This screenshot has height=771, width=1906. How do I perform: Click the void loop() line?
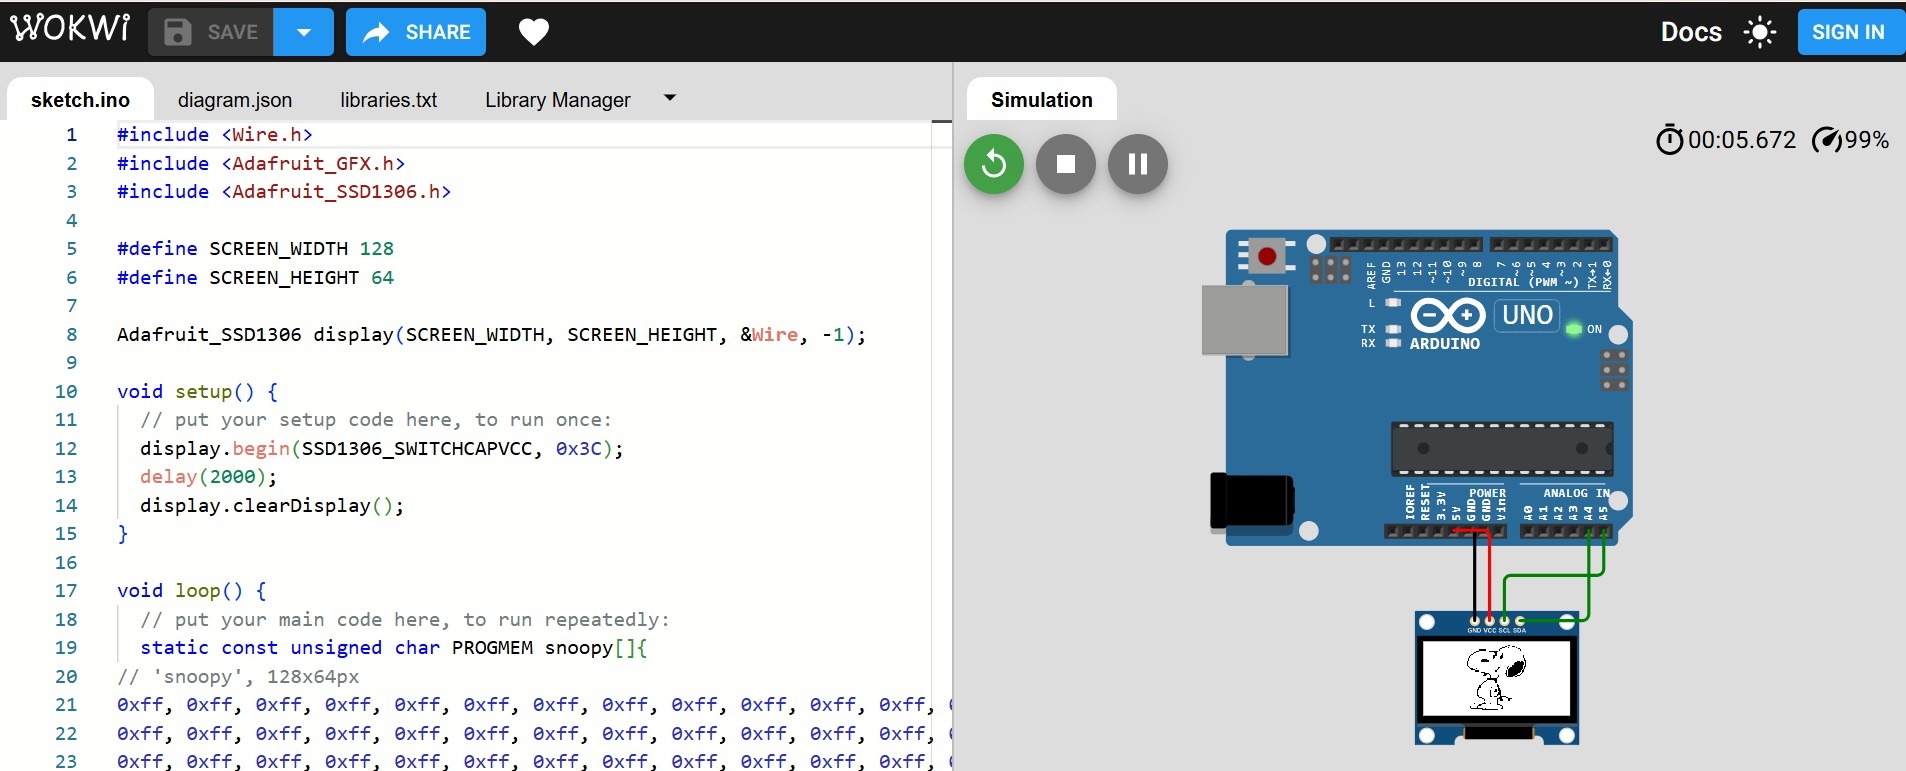[x=191, y=590]
